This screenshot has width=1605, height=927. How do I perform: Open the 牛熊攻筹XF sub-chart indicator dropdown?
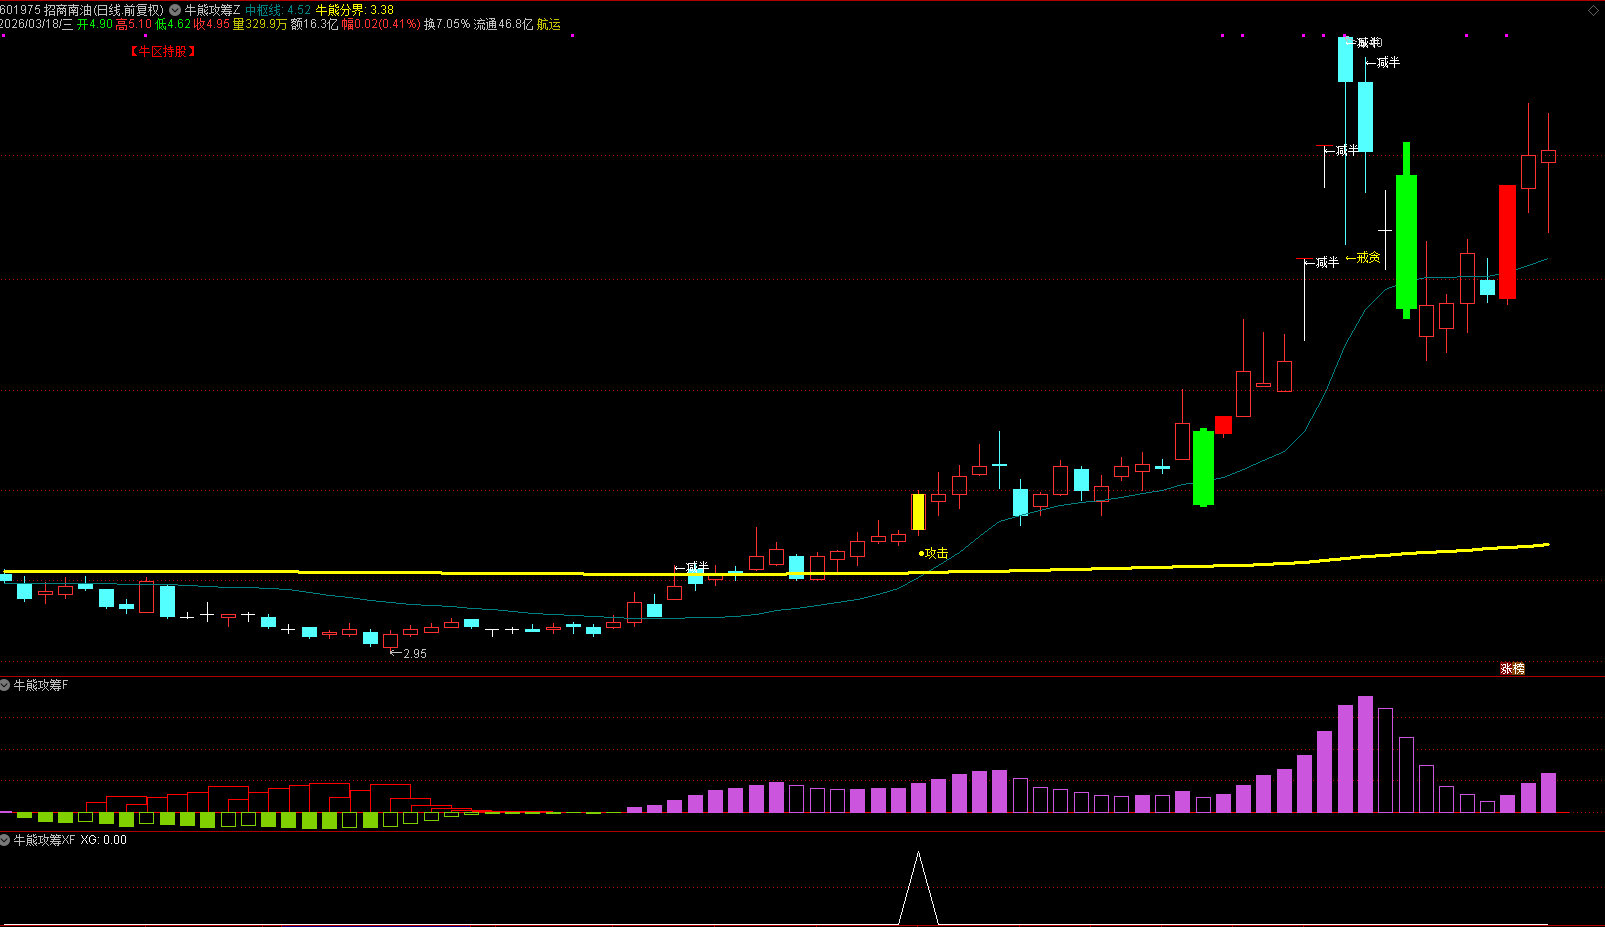coord(5,840)
